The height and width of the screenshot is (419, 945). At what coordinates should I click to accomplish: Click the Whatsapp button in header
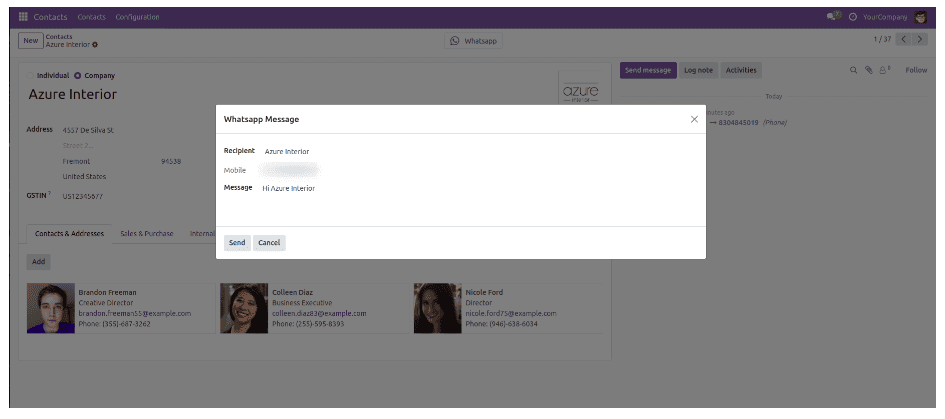coord(474,41)
